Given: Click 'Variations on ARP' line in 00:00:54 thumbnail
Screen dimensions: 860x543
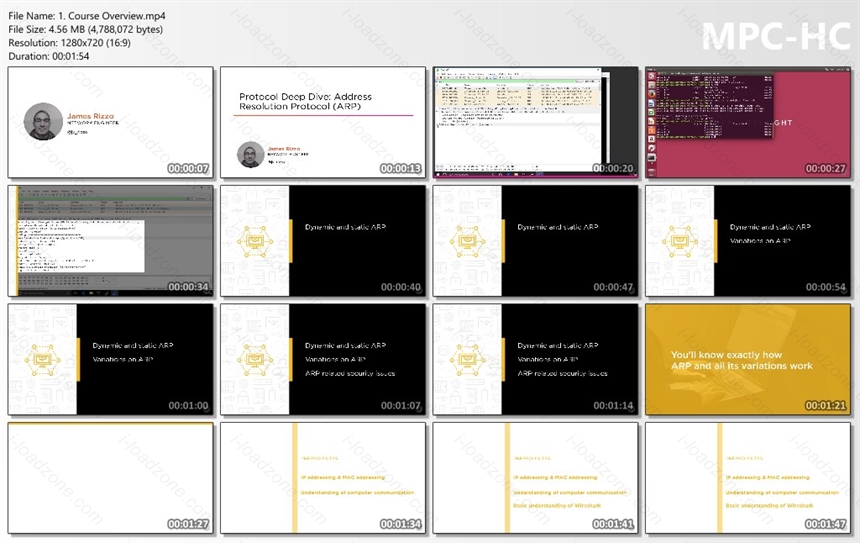Looking at the screenshot, I should (760, 241).
